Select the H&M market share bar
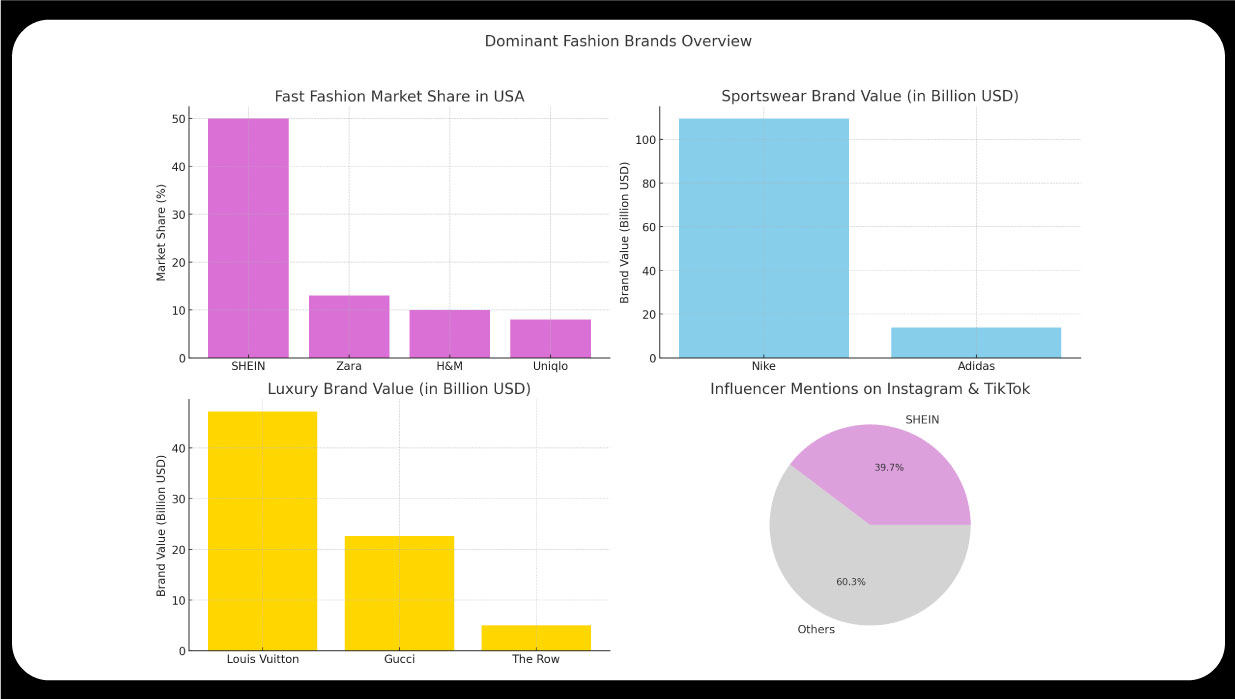 coord(449,335)
